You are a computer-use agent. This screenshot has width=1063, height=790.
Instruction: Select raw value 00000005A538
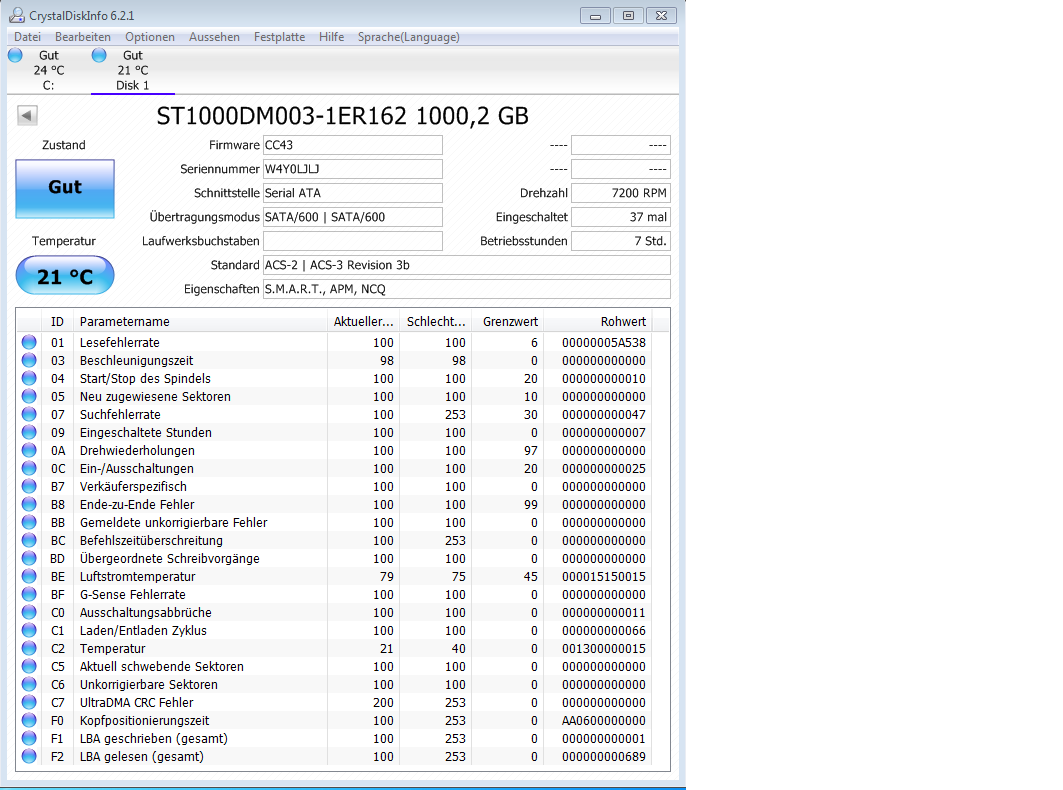(603, 342)
